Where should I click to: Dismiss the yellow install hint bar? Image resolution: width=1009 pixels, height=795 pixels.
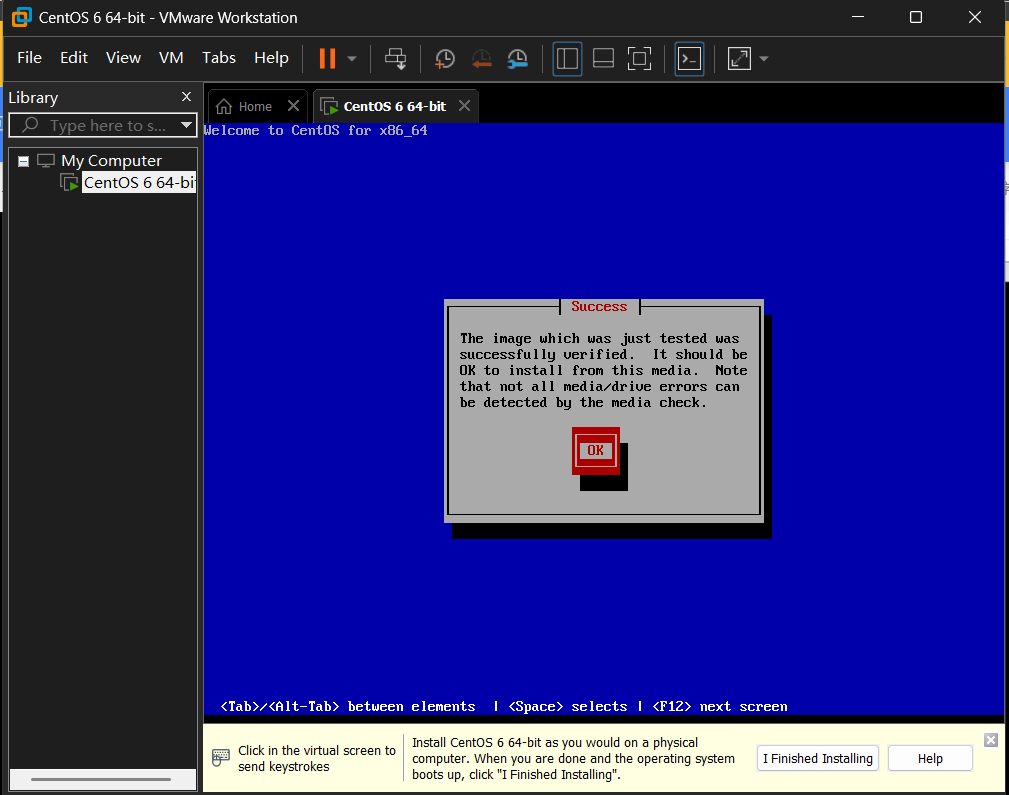pos(991,740)
